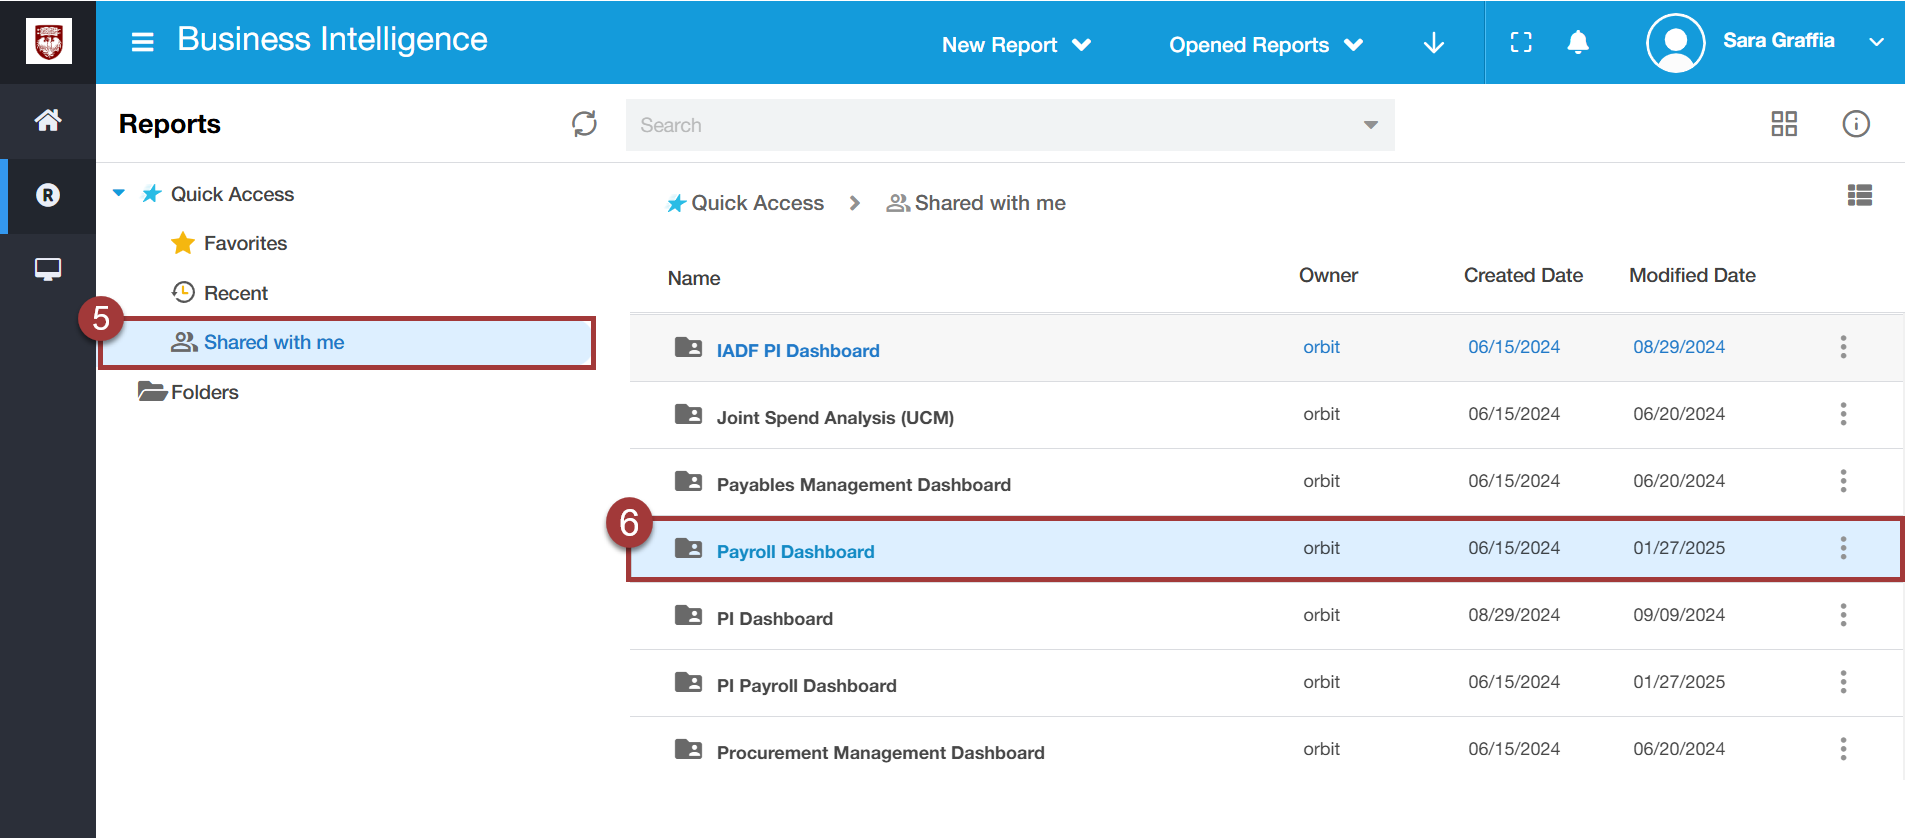The width and height of the screenshot is (1905, 838).
Task: Select the Reports R icon in sidebar
Action: pos(48,195)
